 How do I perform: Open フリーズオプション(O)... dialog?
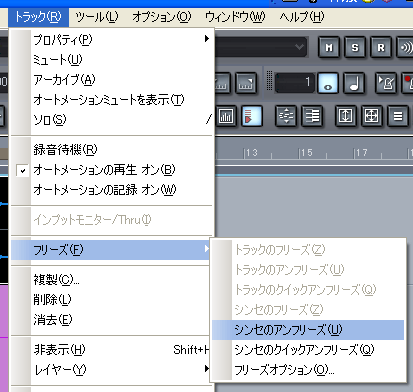(x=308, y=370)
